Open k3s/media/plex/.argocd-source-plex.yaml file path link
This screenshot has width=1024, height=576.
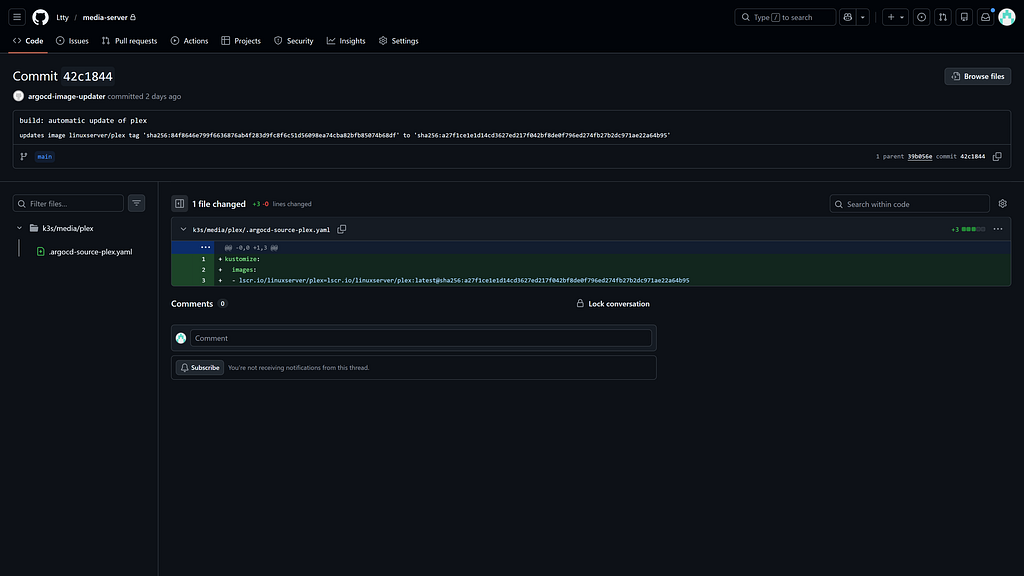(261, 230)
